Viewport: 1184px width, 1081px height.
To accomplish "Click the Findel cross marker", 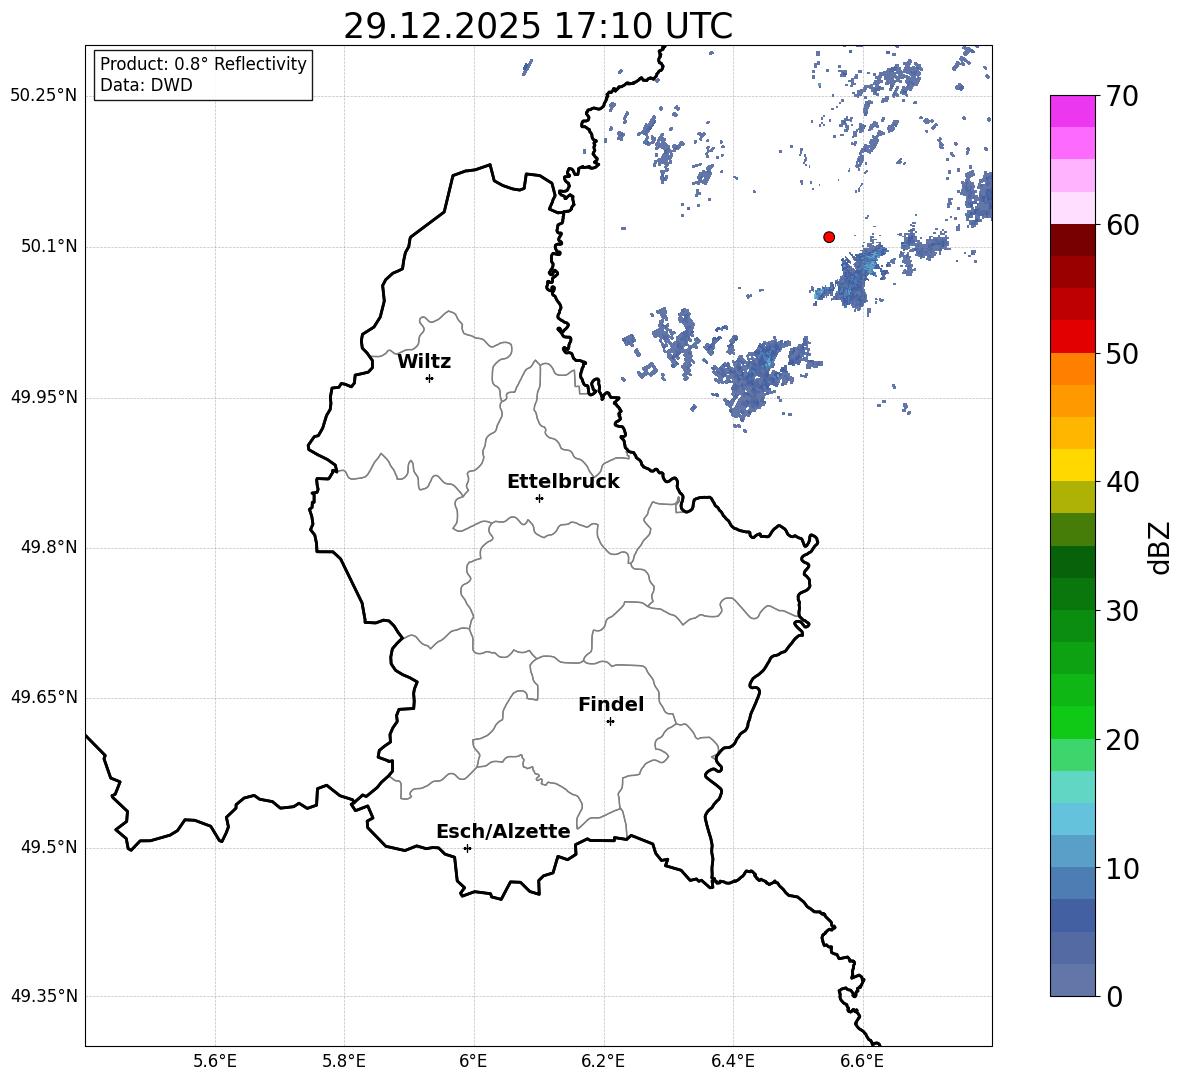I will (610, 722).
